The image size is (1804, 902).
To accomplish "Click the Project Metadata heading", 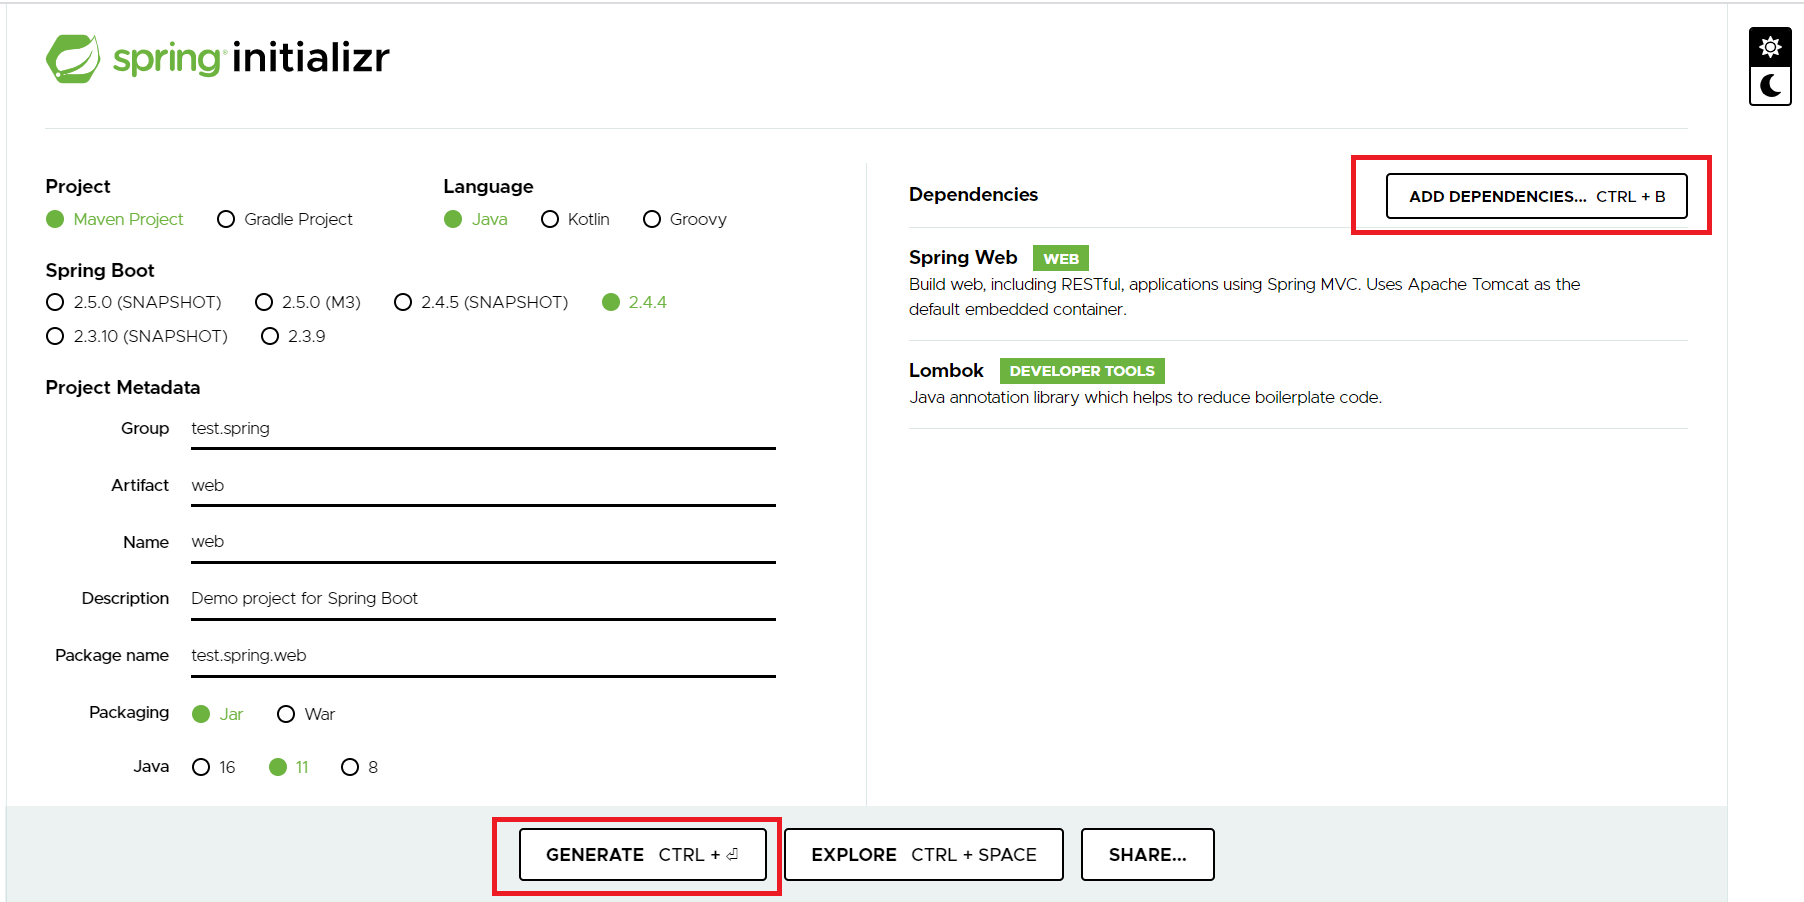I will tap(123, 387).
